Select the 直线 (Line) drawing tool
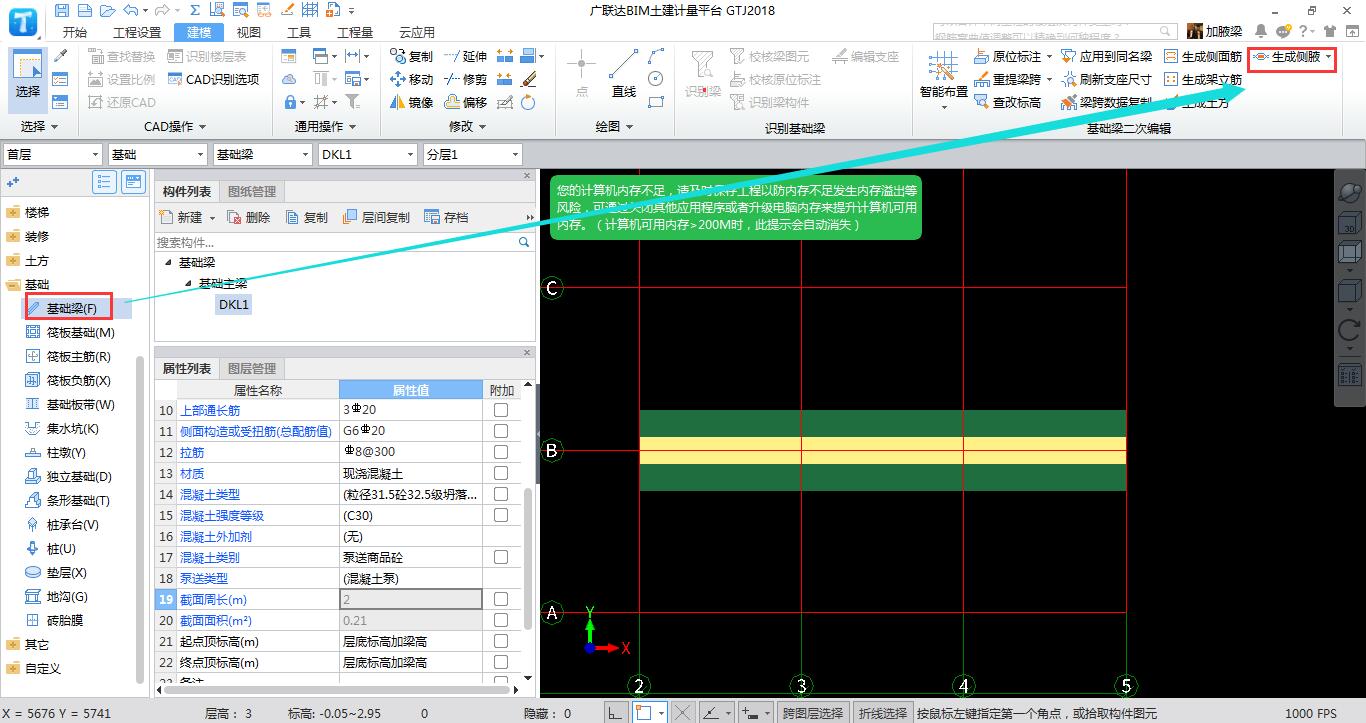Viewport: 1366px width, 723px height. coord(623,75)
